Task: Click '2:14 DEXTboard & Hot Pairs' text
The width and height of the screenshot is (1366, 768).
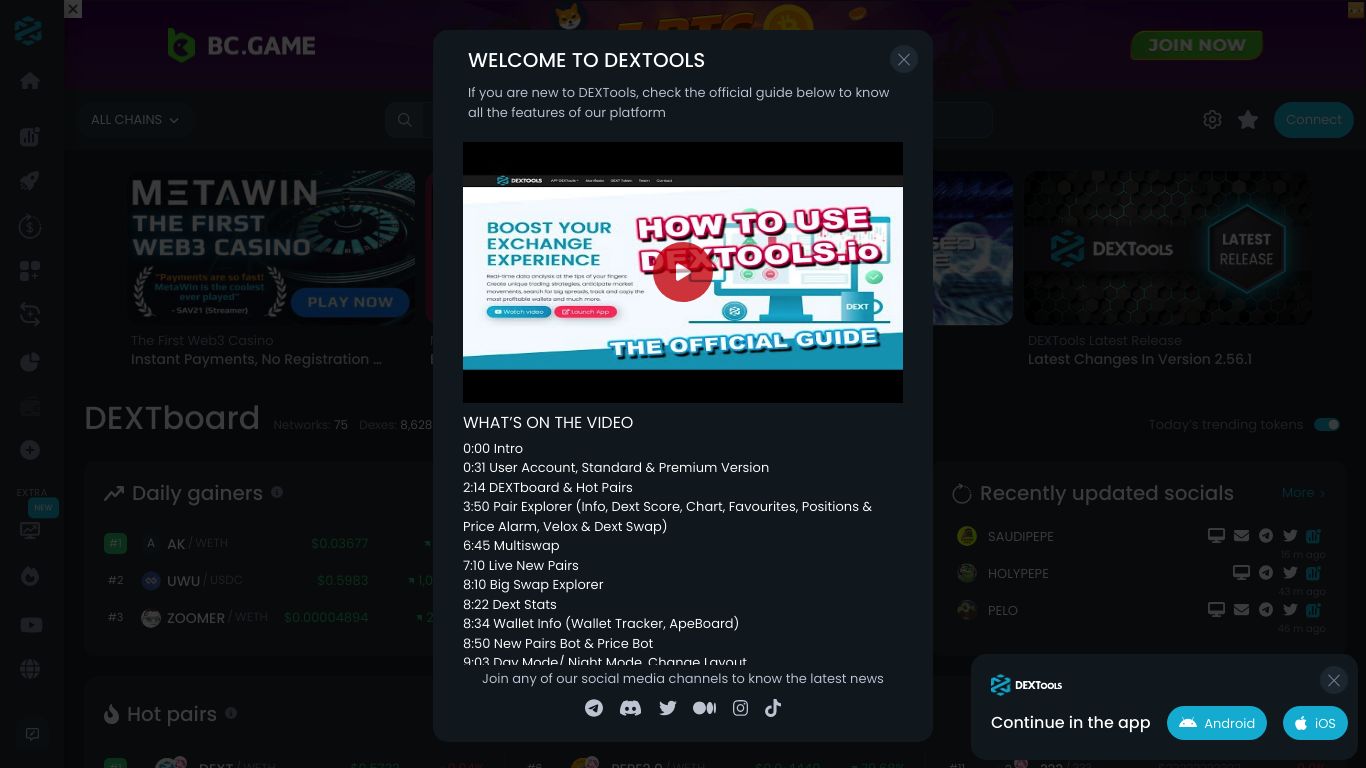Action: 548,487
